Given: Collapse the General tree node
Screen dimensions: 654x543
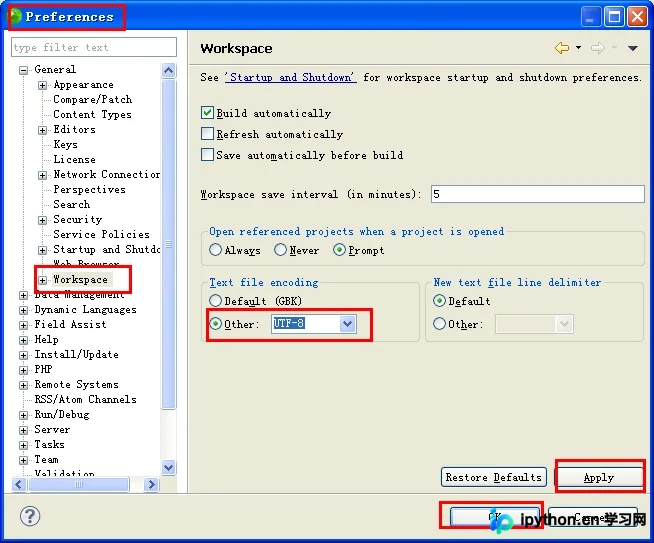Looking at the screenshot, I should [24, 70].
